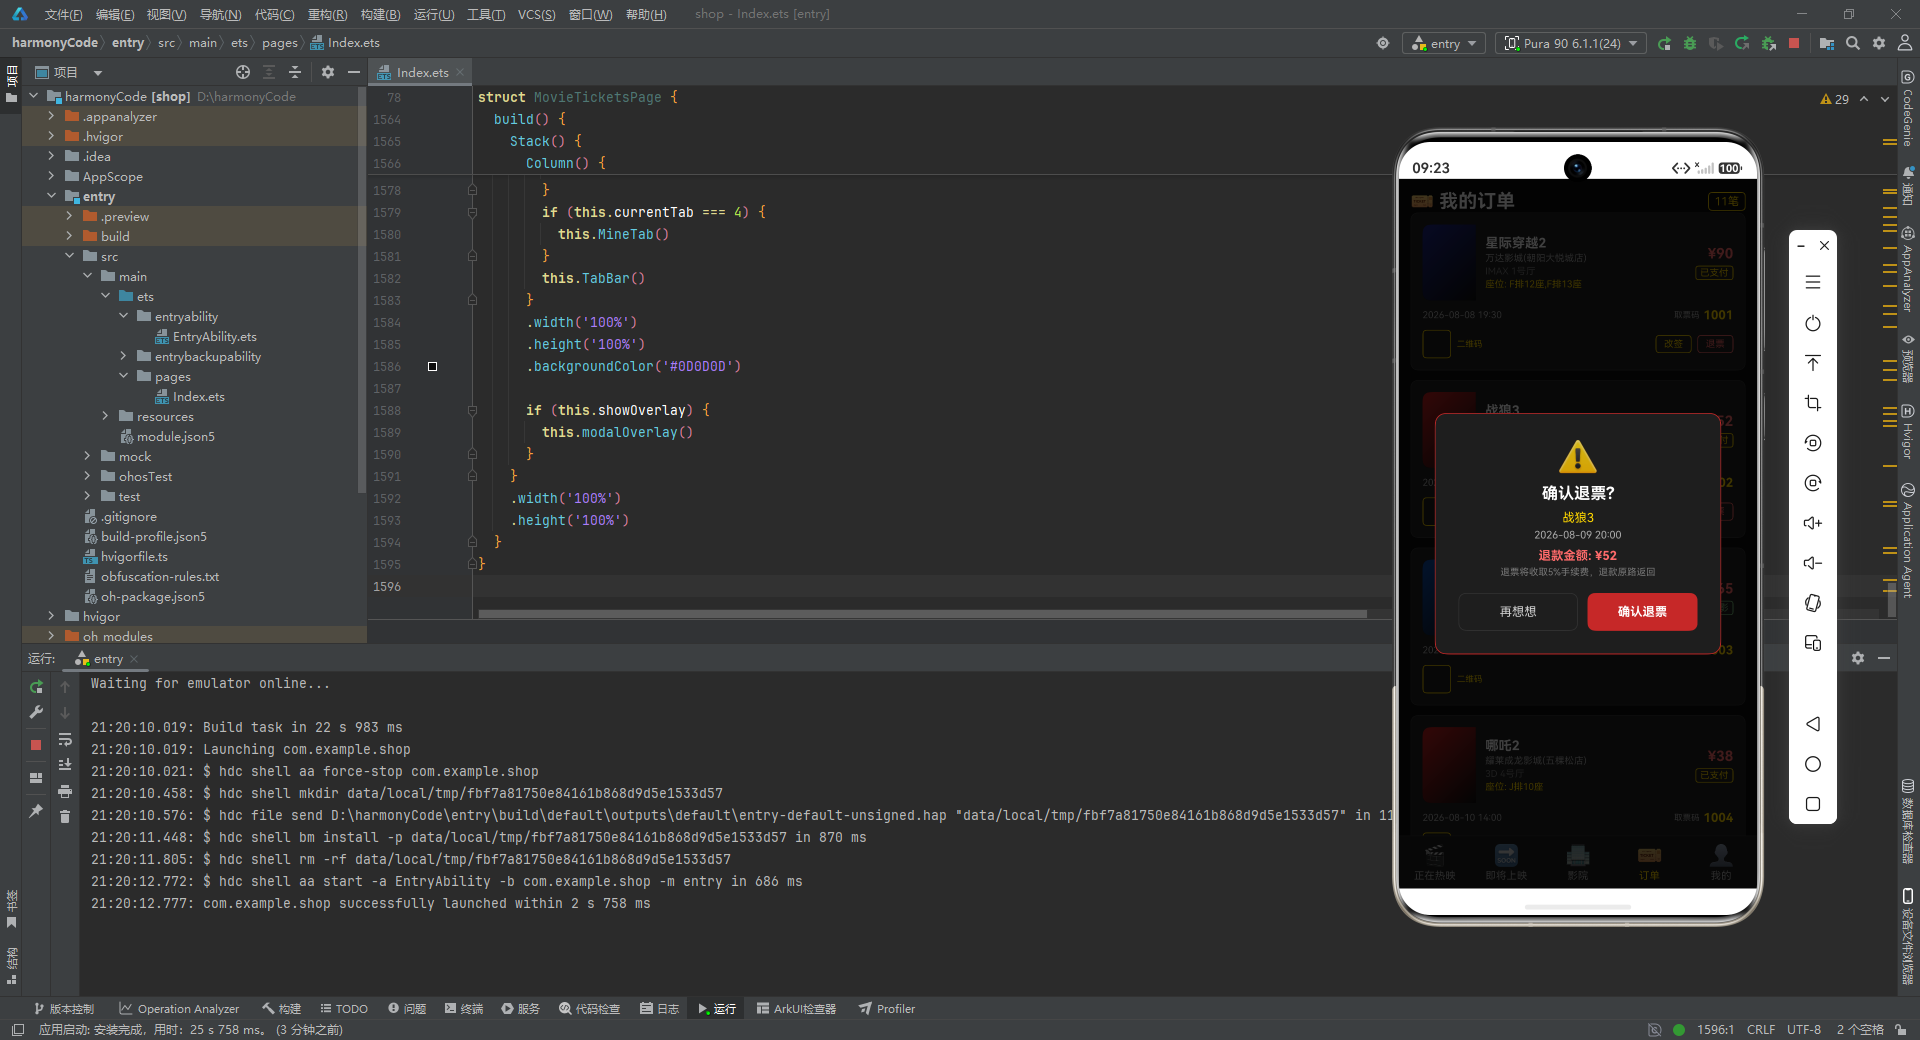This screenshot has height=1040, width=1920.
Task: Tap 再想想 to cancel the refund
Action: coord(1517,612)
